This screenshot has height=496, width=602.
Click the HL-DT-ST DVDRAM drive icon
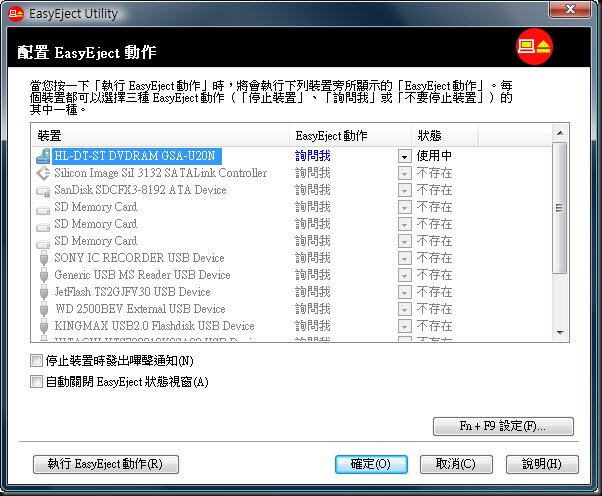(x=43, y=156)
